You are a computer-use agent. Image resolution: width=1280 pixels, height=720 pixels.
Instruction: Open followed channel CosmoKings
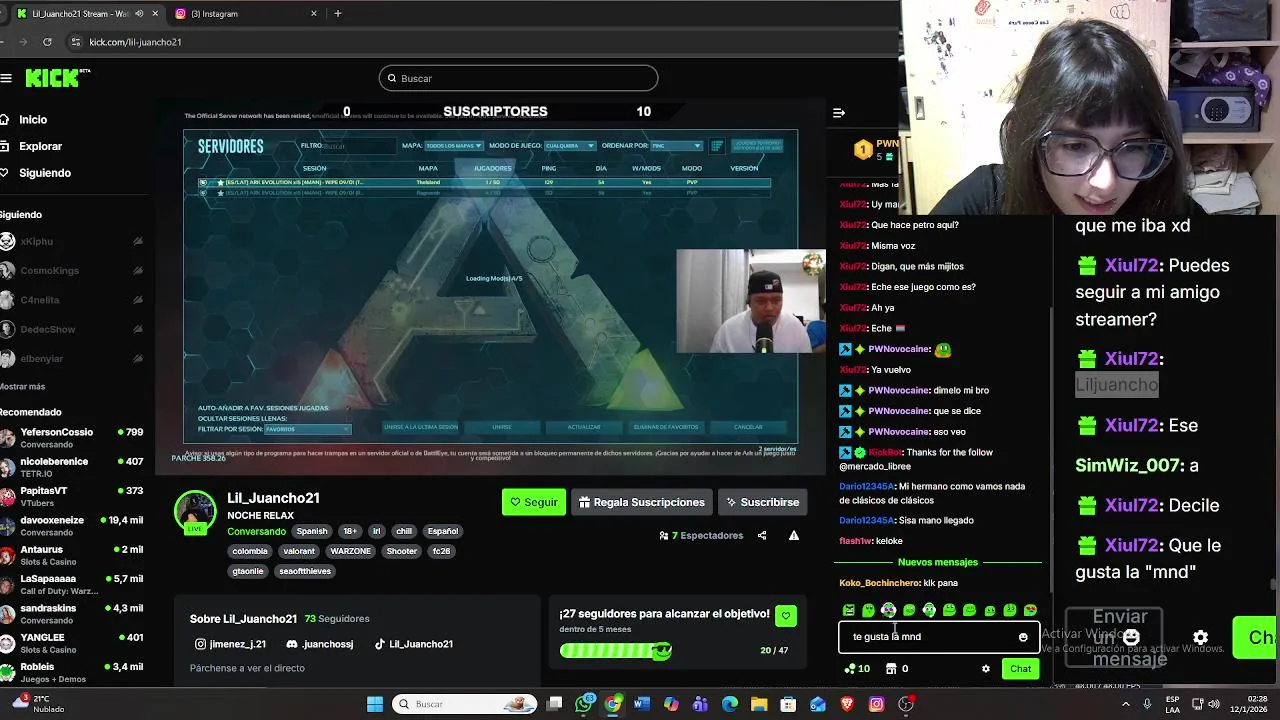73,270
